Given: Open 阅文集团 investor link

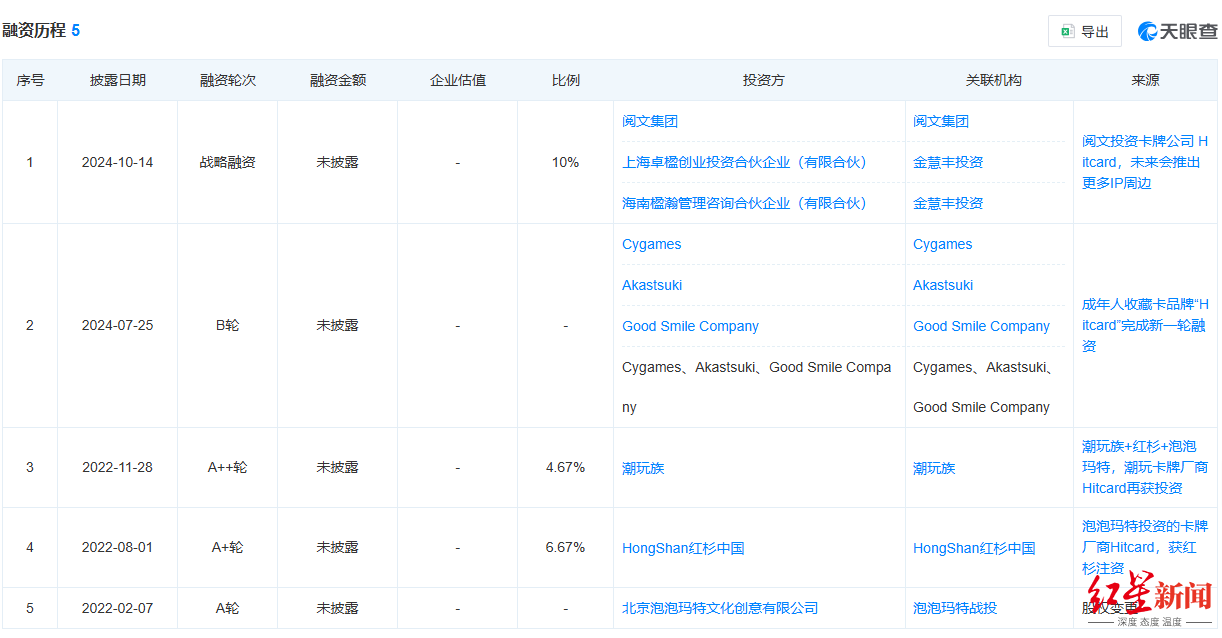Looking at the screenshot, I should pos(650,121).
